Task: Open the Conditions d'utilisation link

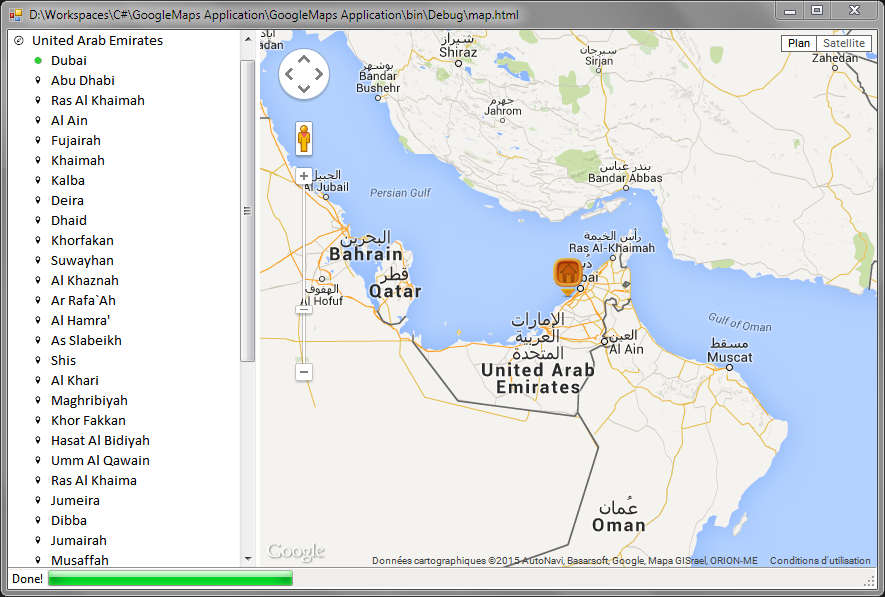Action: 820,561
